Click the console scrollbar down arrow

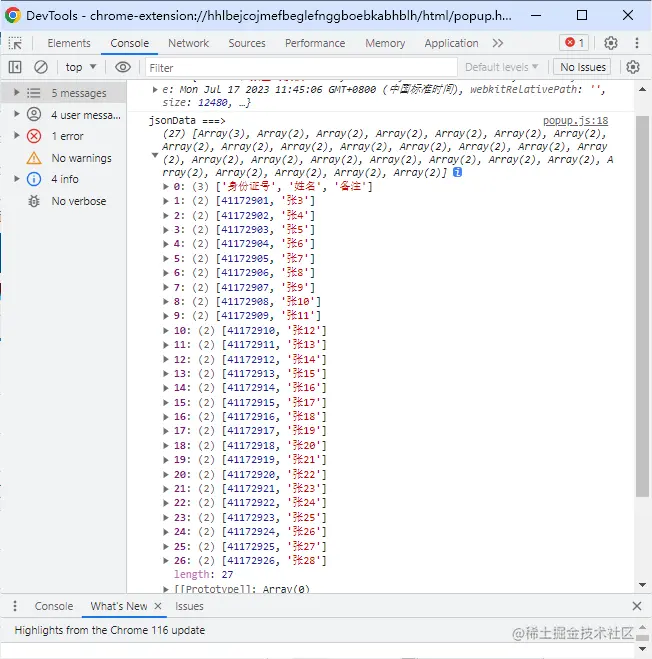click(x=642, y=585)
